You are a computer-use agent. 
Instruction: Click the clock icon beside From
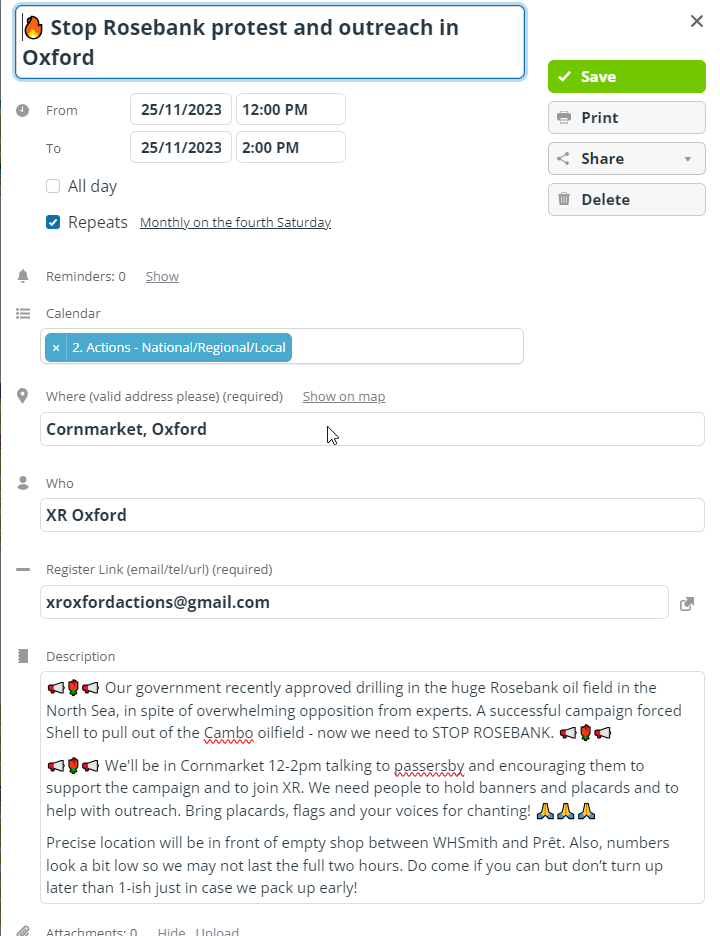(x=23, y=110)
